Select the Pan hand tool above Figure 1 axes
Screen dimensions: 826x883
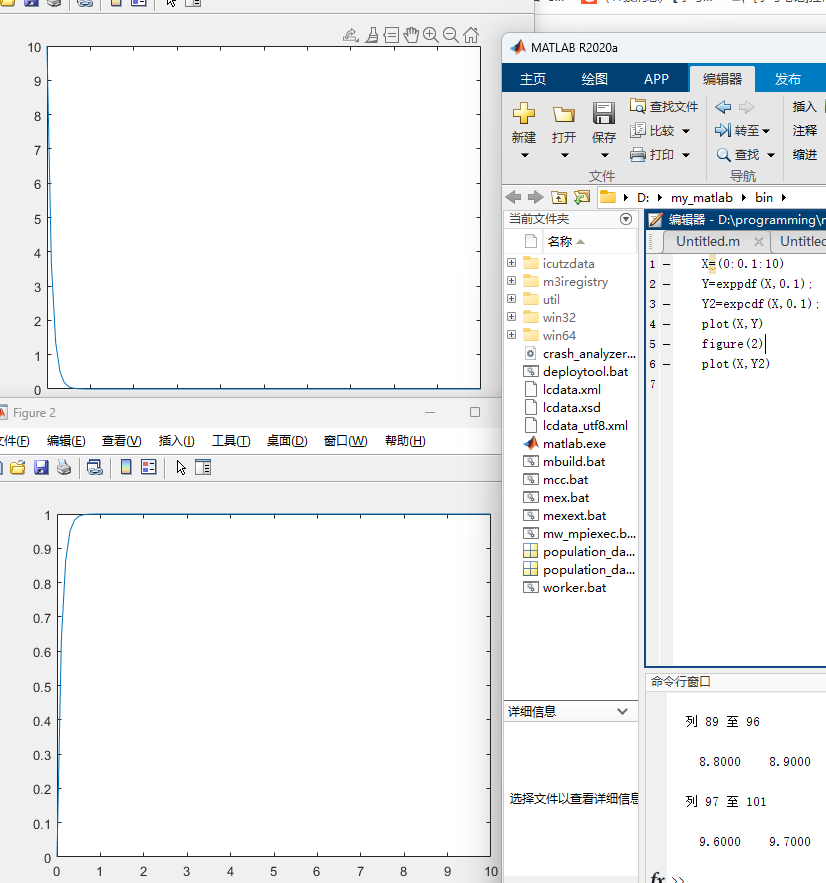(x=411, y=35)
